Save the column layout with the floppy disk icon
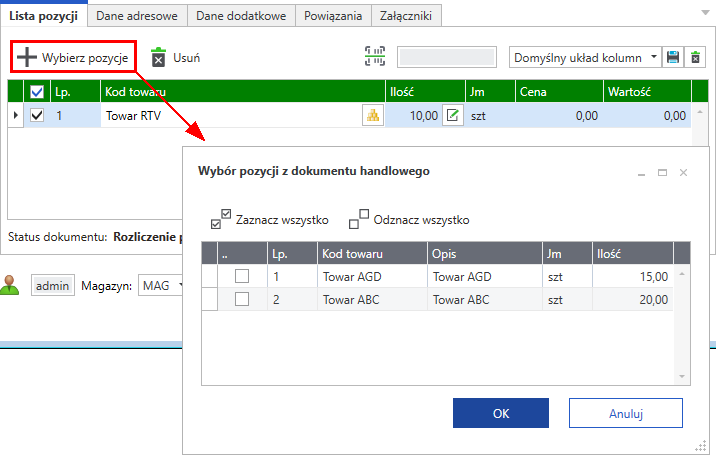 tap(674, 57)
